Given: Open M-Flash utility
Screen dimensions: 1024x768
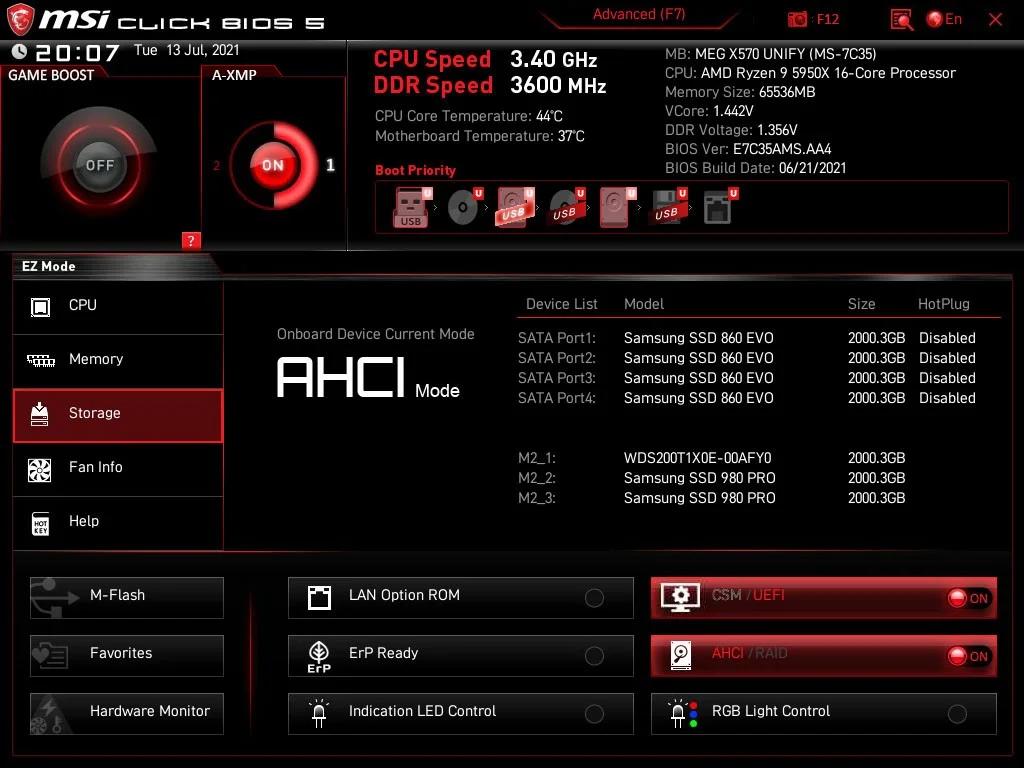Looking at the screenshot, I should 127,598.
